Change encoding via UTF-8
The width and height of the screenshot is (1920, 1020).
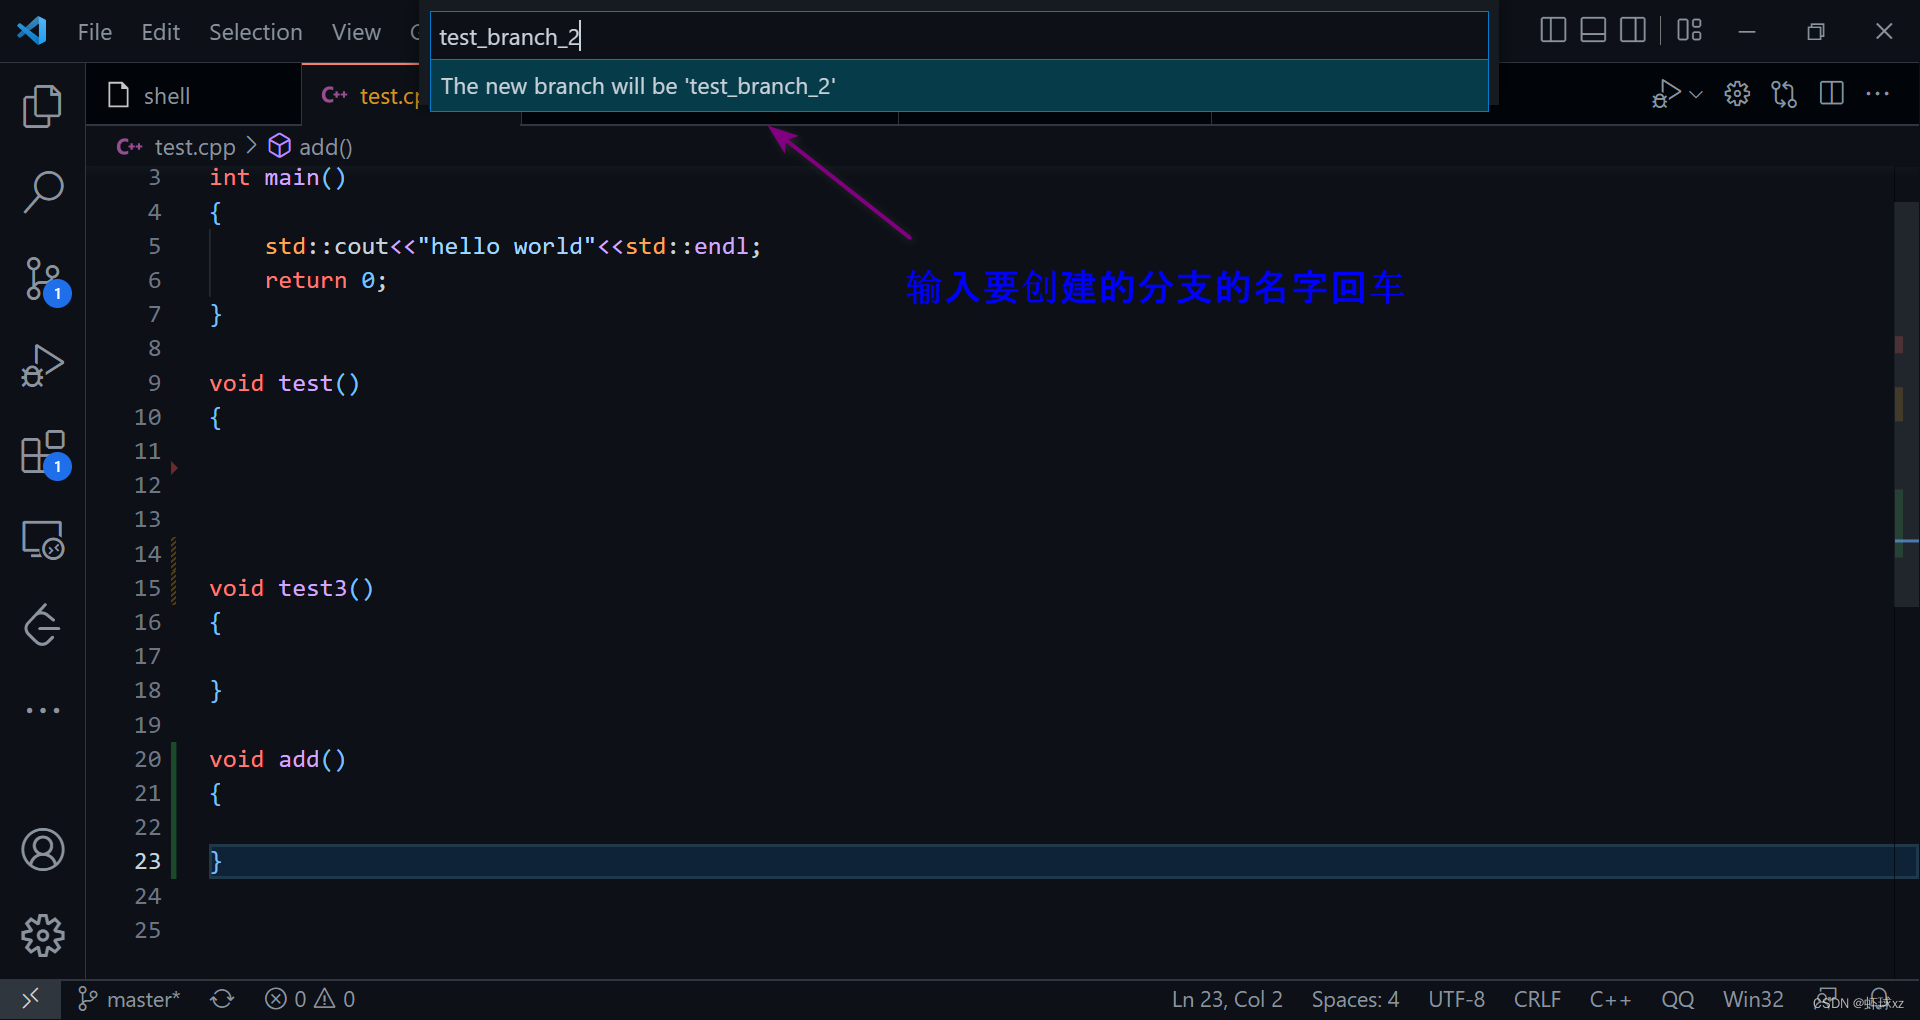[1456, 999]
